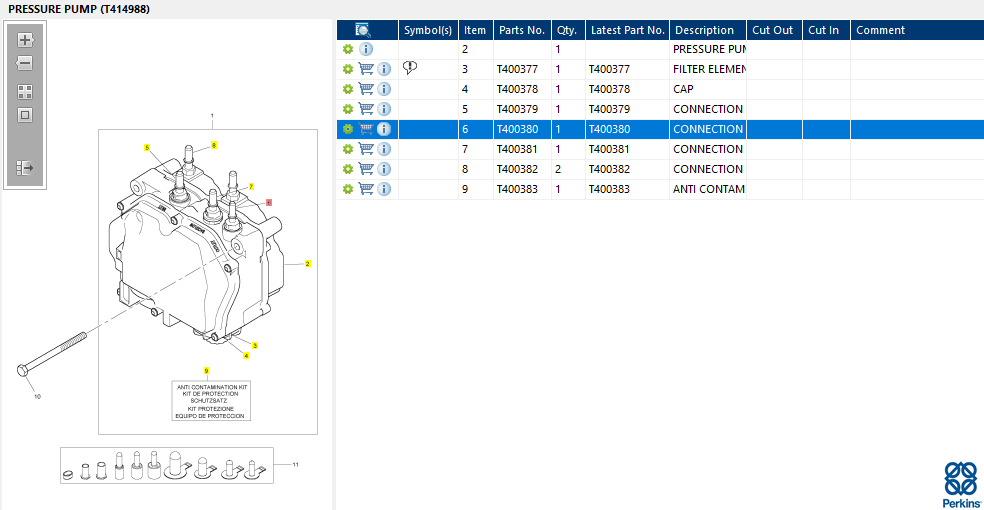
Task: Click ANTI CONTAM description cell
Action: [709, 189]
